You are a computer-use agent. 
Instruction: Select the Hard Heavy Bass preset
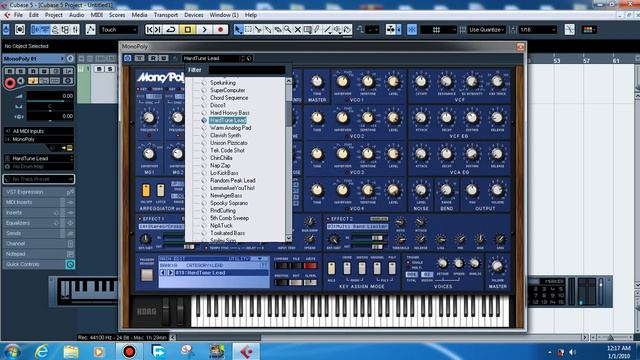(230, 113)
